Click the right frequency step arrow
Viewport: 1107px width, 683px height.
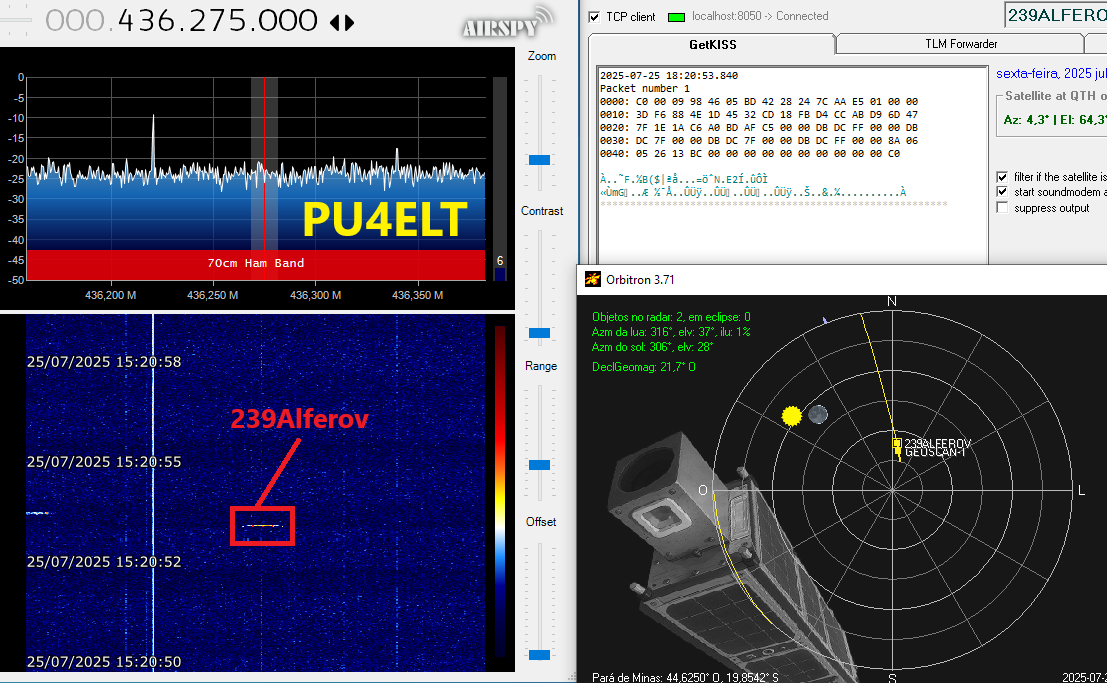pyautogui.click(x=349, y=22)
